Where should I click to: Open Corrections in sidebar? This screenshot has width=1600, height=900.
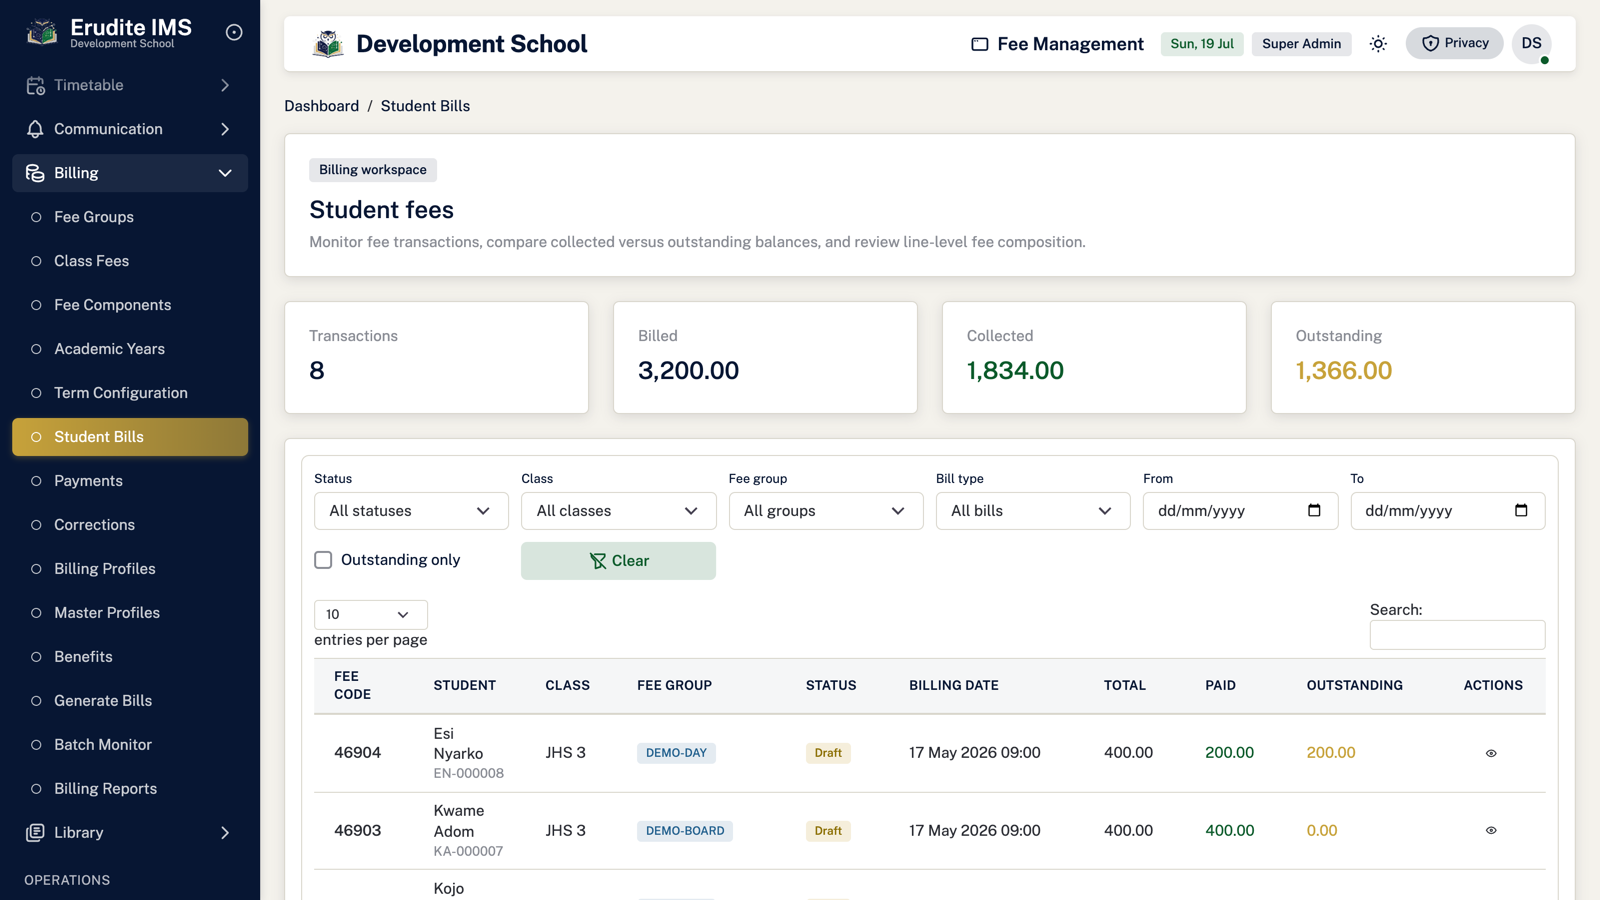coord(130,525)
